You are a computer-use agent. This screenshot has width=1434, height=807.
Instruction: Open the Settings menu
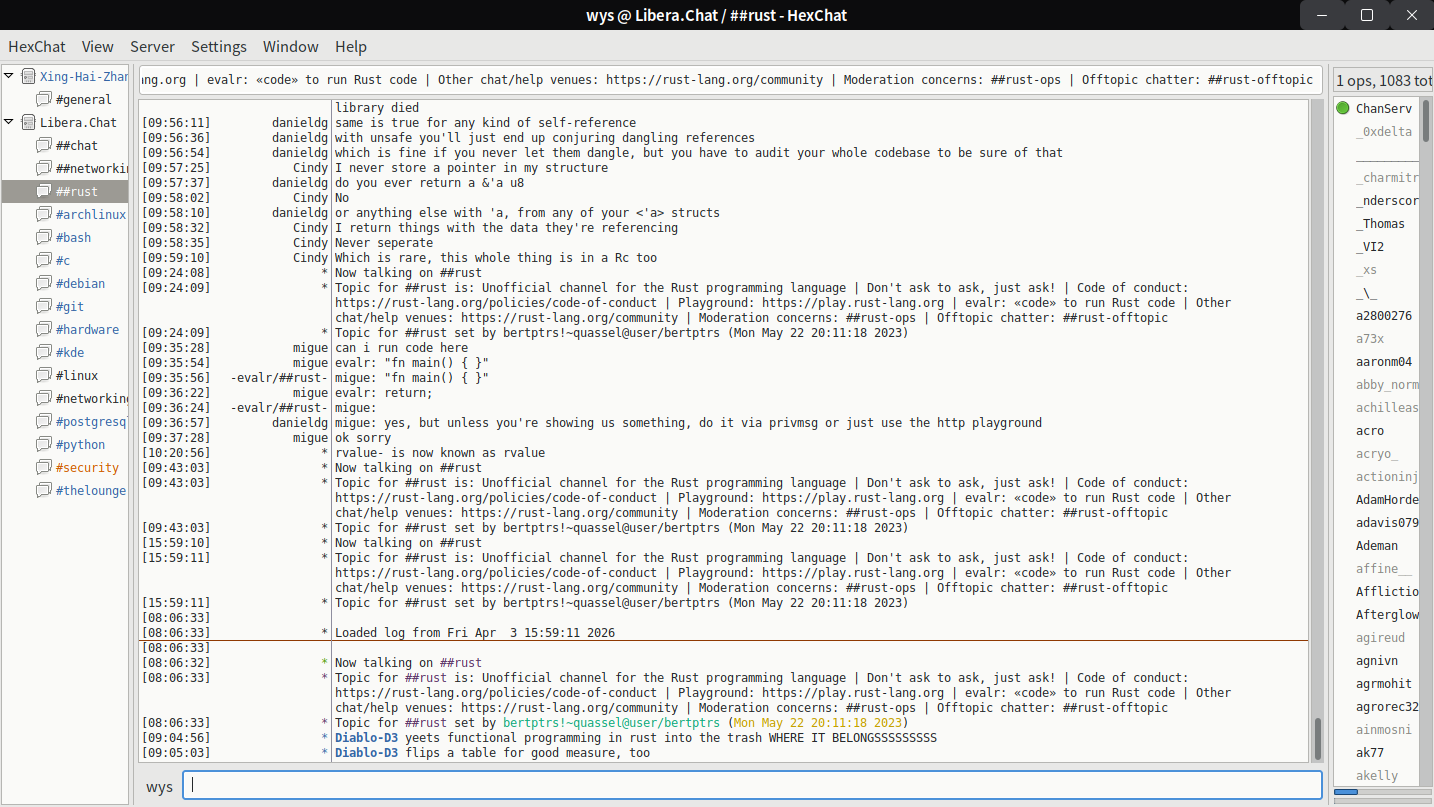[x=219, y=46]
